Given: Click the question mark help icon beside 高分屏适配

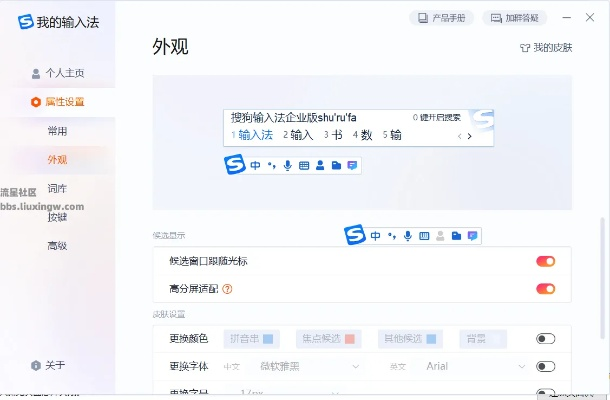Looking at the screenshot, I should [x=227, y=289].
